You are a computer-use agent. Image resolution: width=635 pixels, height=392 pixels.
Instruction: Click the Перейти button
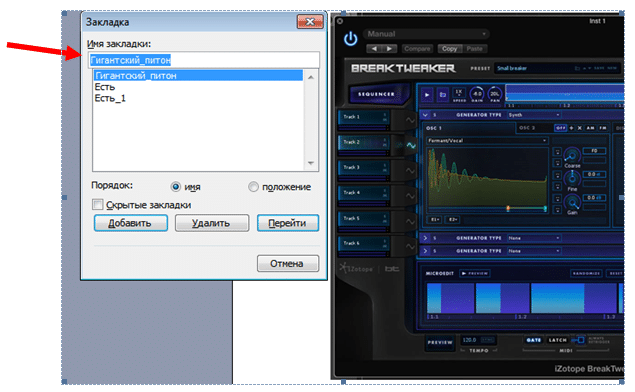pos(288,223)
